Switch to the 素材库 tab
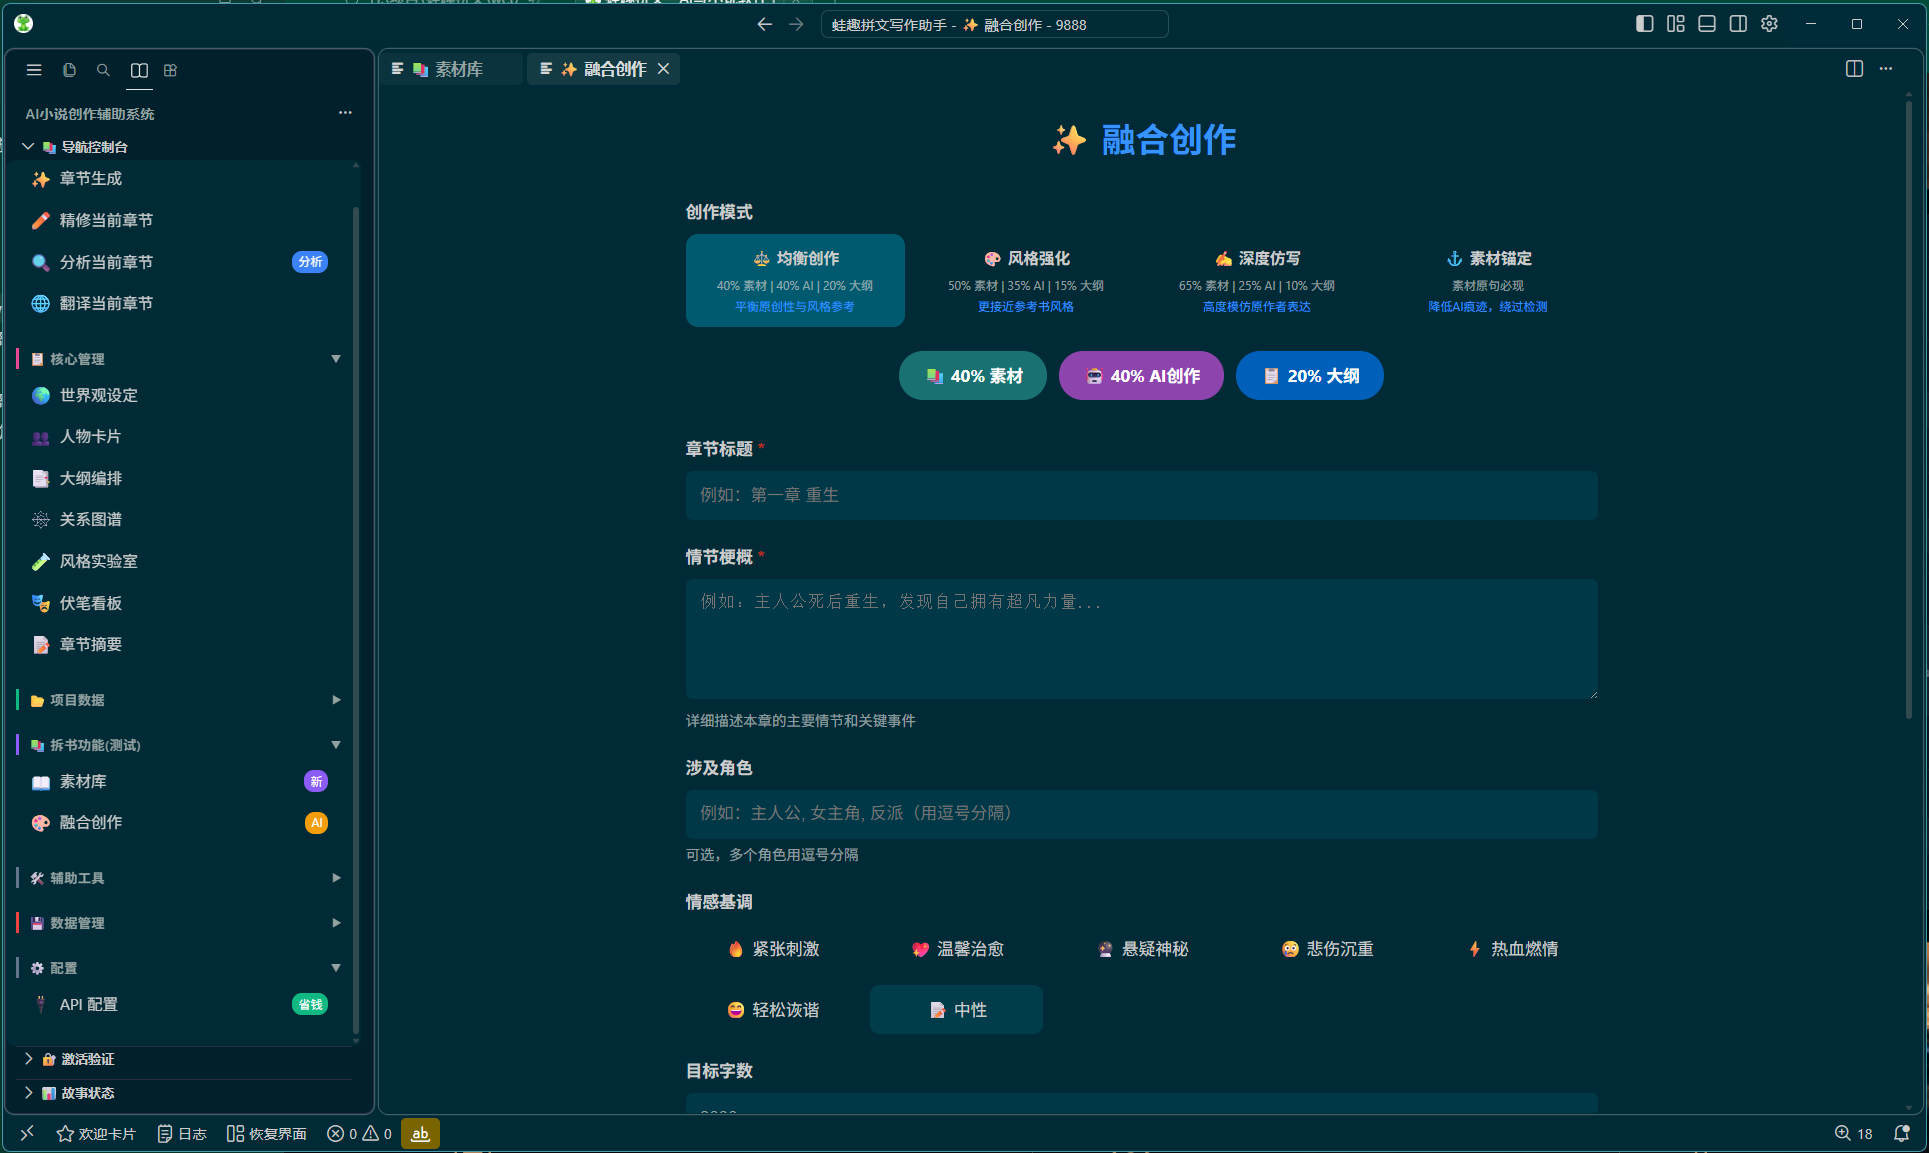The image size is (1929, 1153). coord(450,69)
